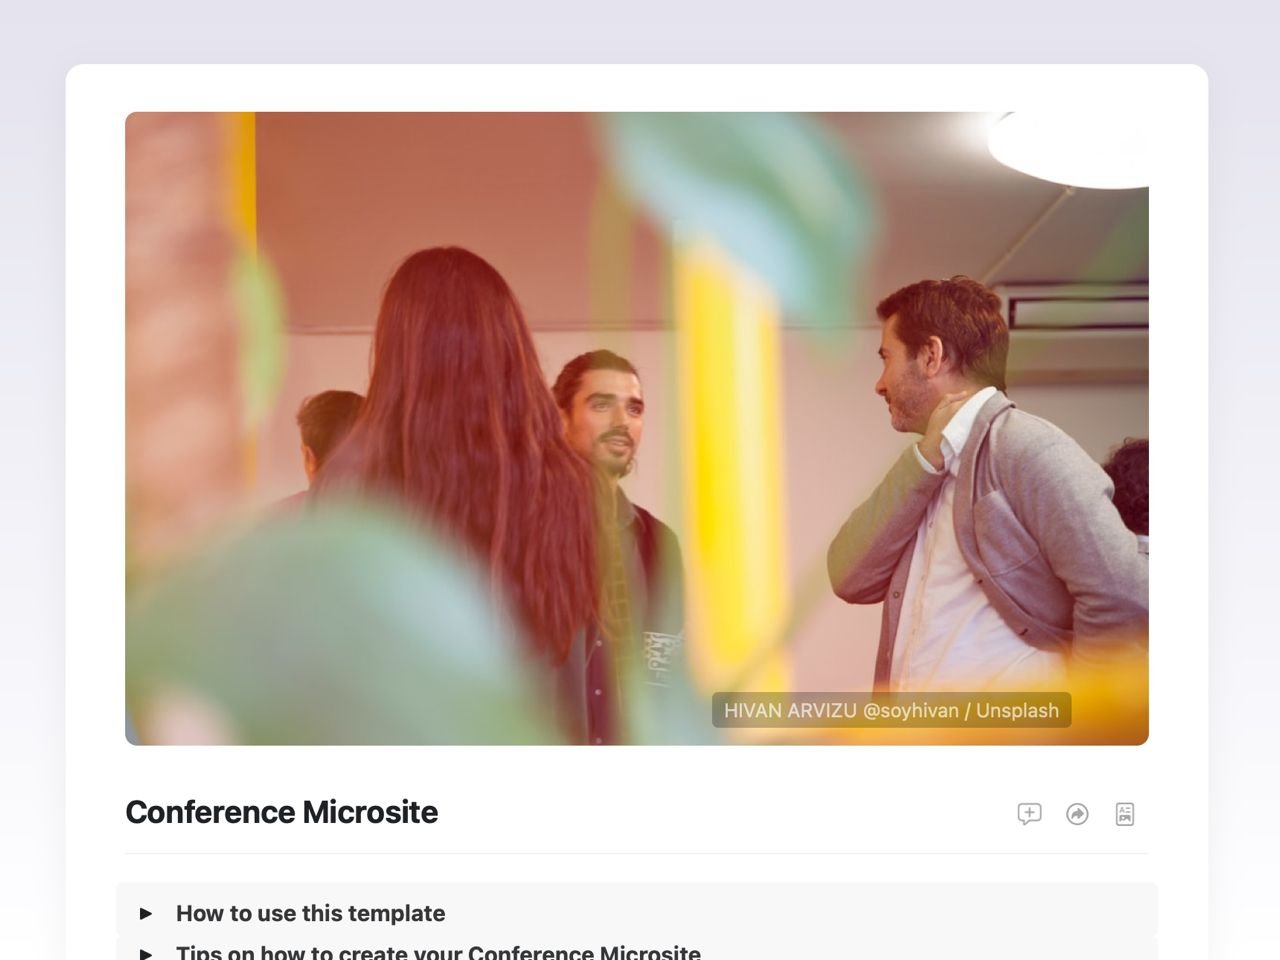The width and height of the screenshot is (1280, 960).
Task: Click the disclosure triangle before 'How to use this template'
Action: [146, 913]
